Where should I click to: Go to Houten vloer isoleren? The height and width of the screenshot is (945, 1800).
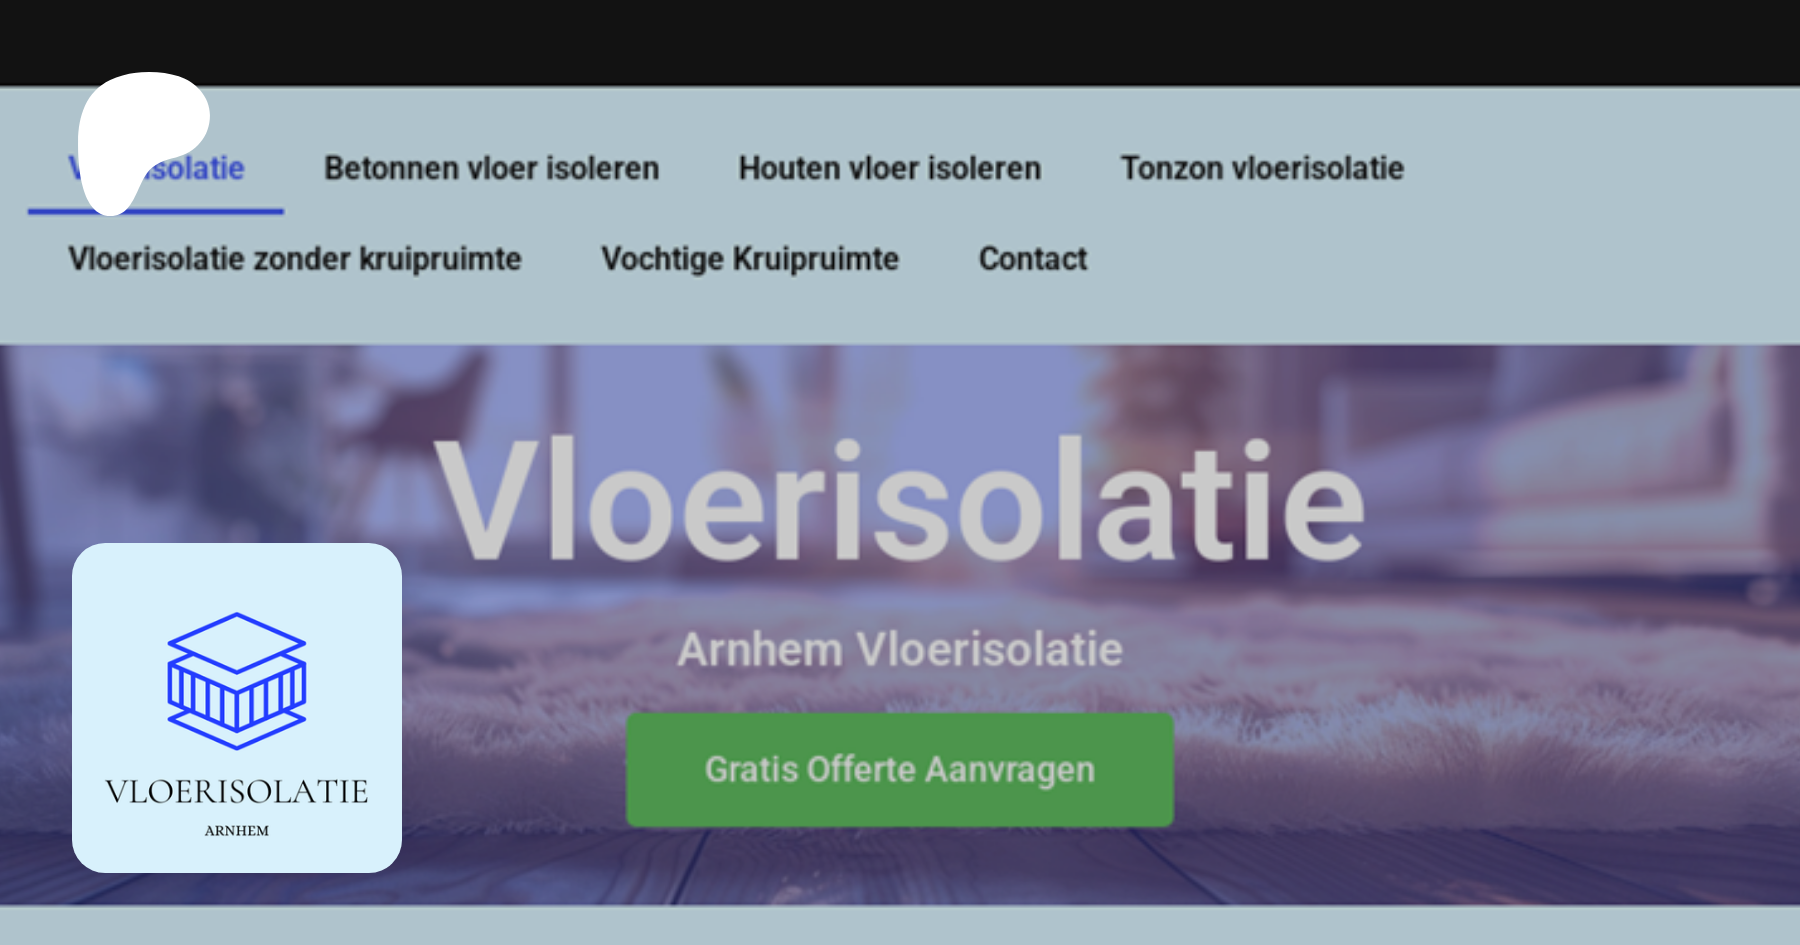pos(889,169)
